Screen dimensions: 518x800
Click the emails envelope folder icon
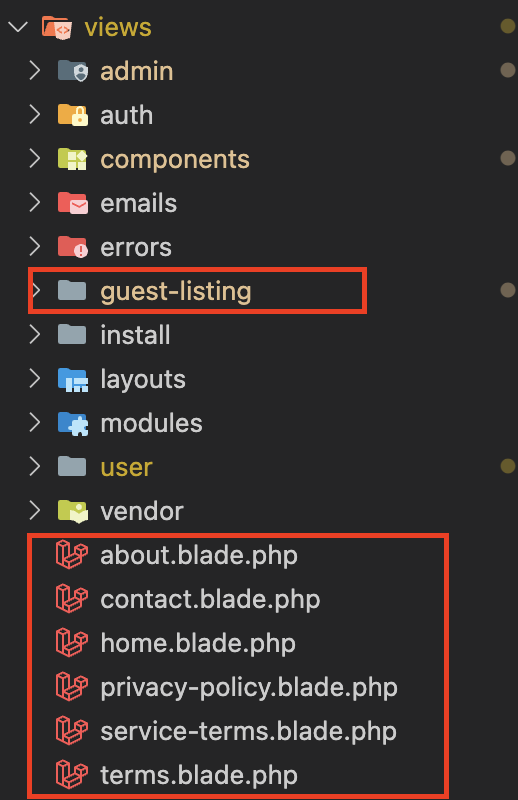coord(72,203)
